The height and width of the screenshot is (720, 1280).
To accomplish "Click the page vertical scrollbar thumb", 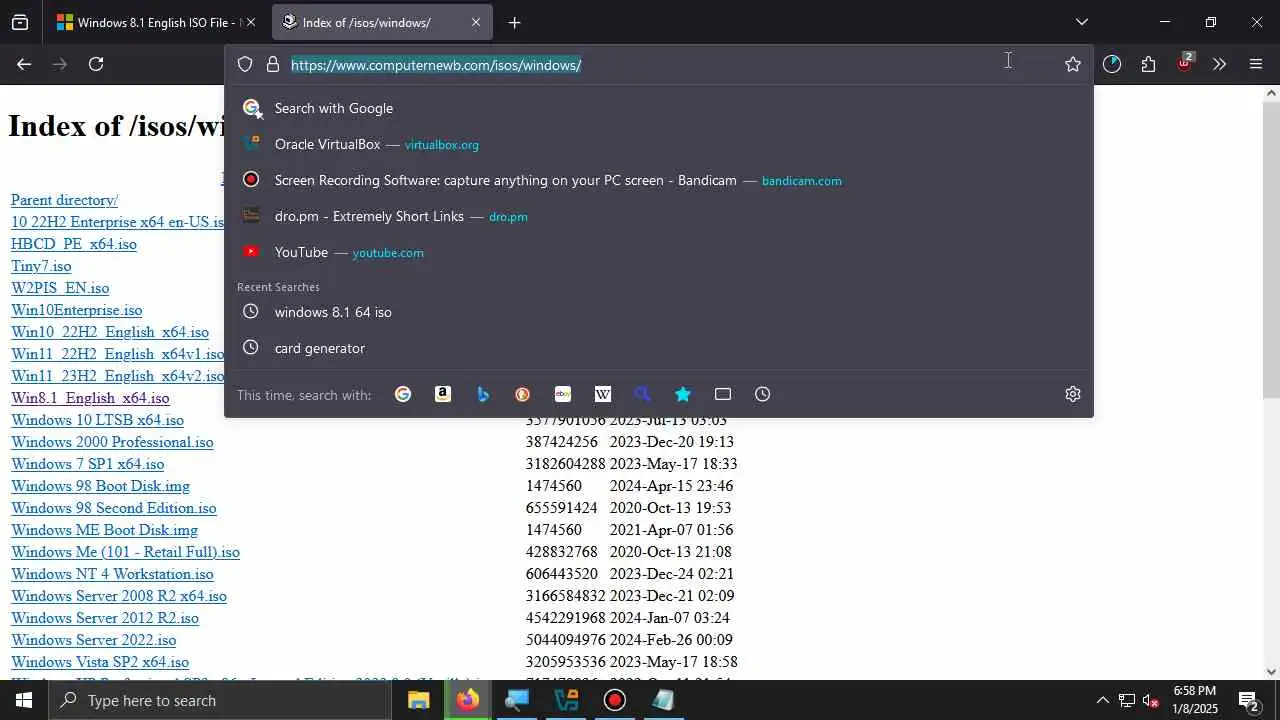I will (x=1271, y=250).
